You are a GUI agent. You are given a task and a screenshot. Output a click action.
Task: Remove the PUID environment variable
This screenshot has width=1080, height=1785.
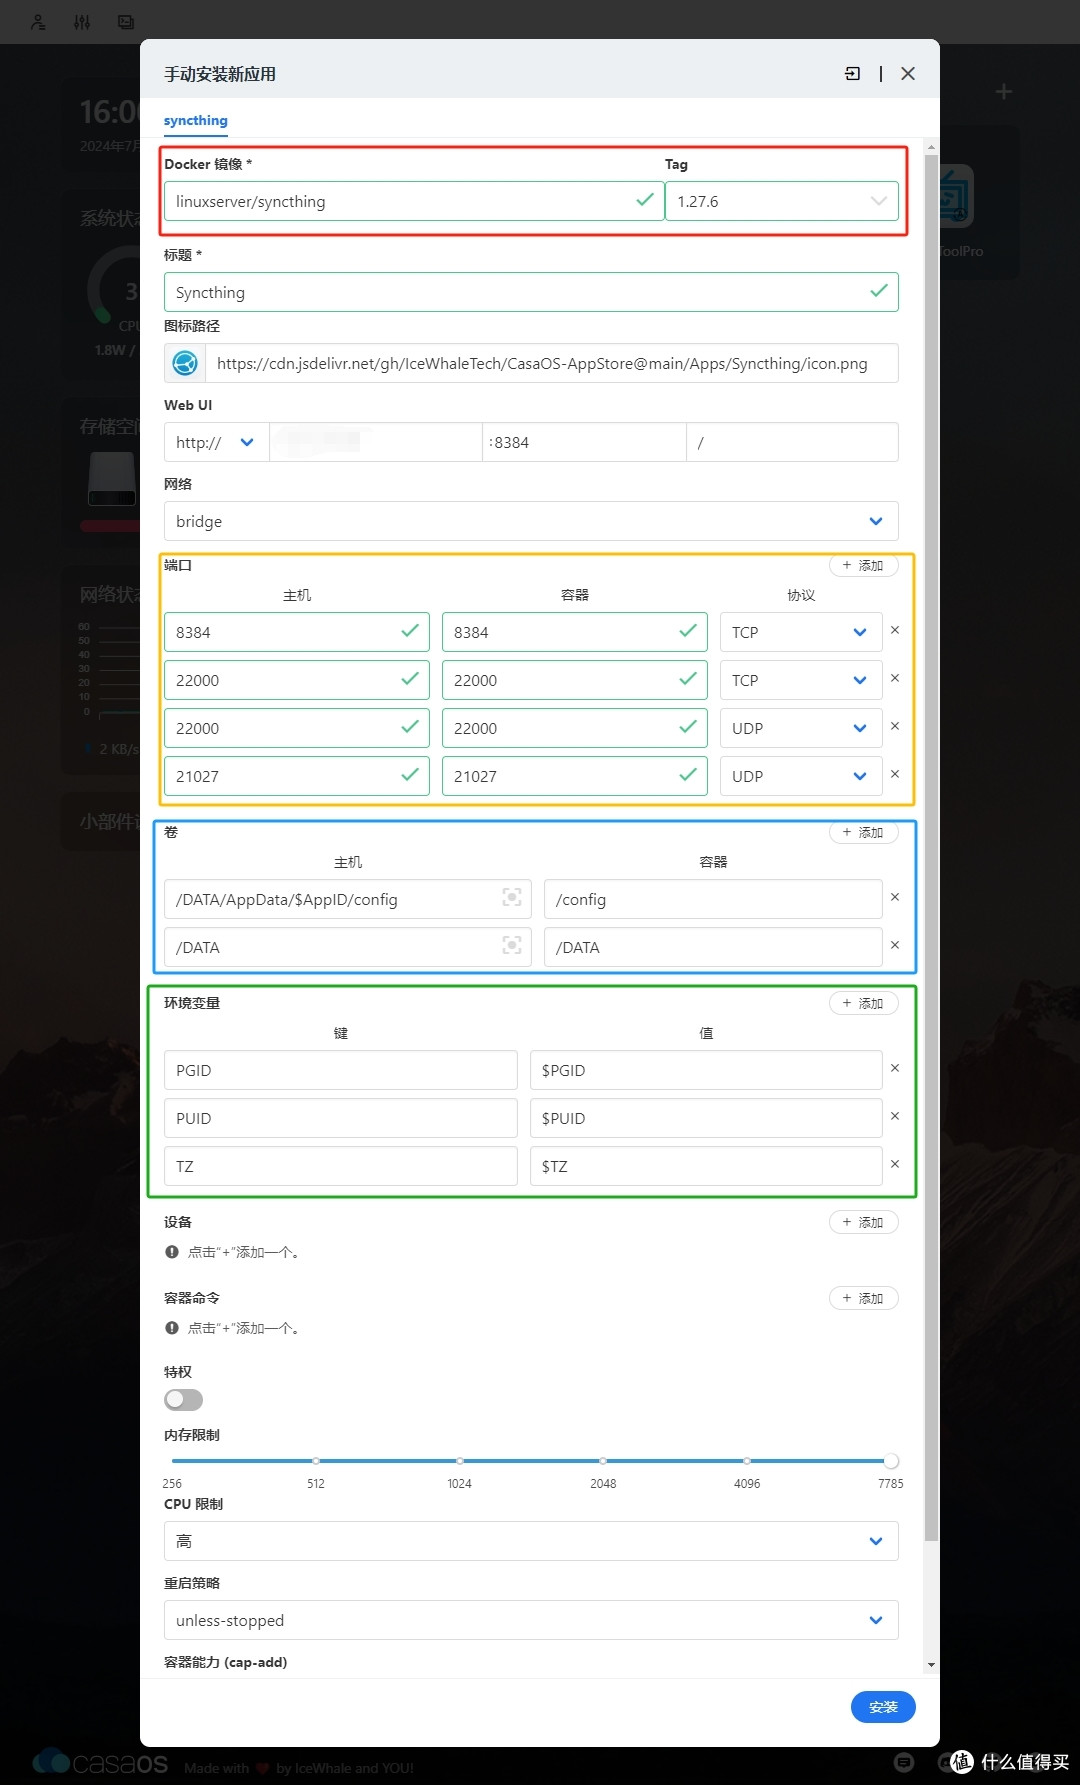pos(895,1116)
